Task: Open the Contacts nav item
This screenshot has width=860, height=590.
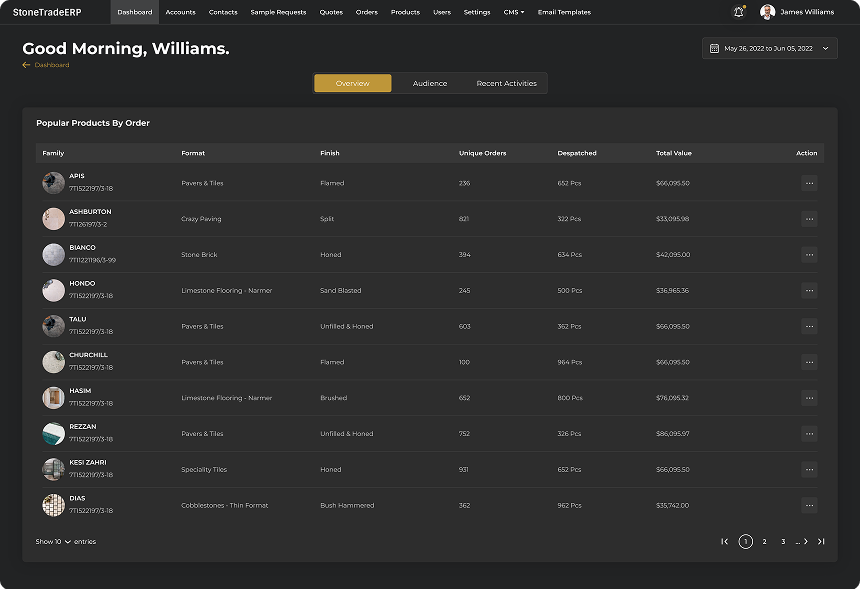Action: [223, 12]
